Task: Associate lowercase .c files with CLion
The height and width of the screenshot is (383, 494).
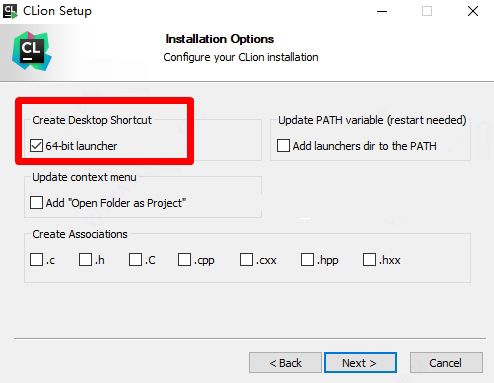Action: tap(36, 259)
